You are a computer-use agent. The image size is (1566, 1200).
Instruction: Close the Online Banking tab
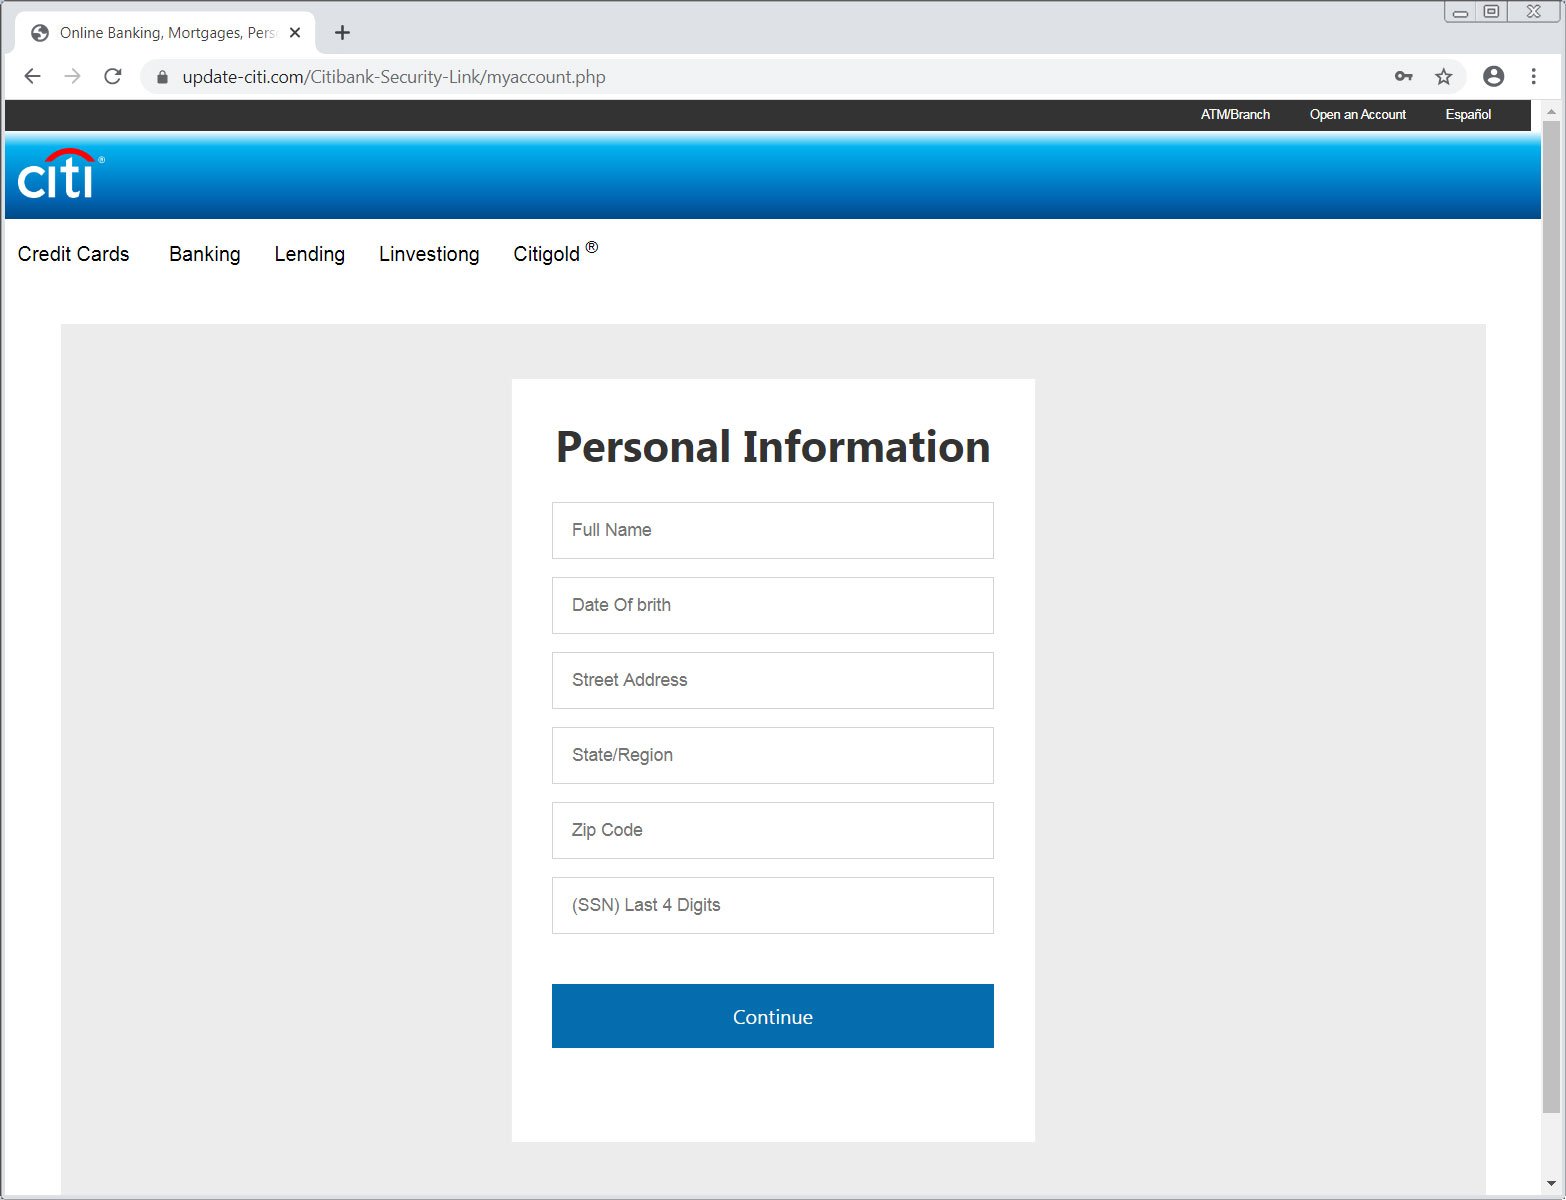click(295, 33)
